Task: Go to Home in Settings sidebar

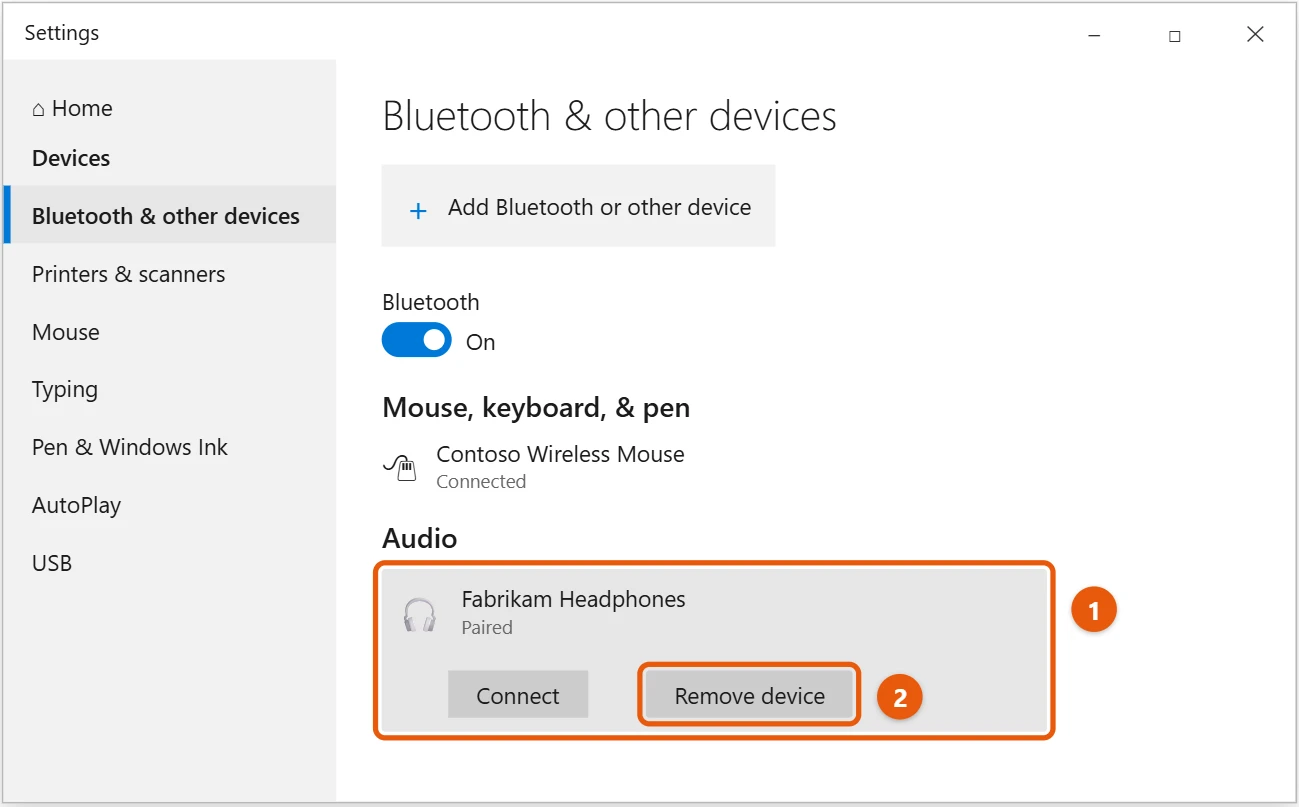Action: (x=72, y=108)
